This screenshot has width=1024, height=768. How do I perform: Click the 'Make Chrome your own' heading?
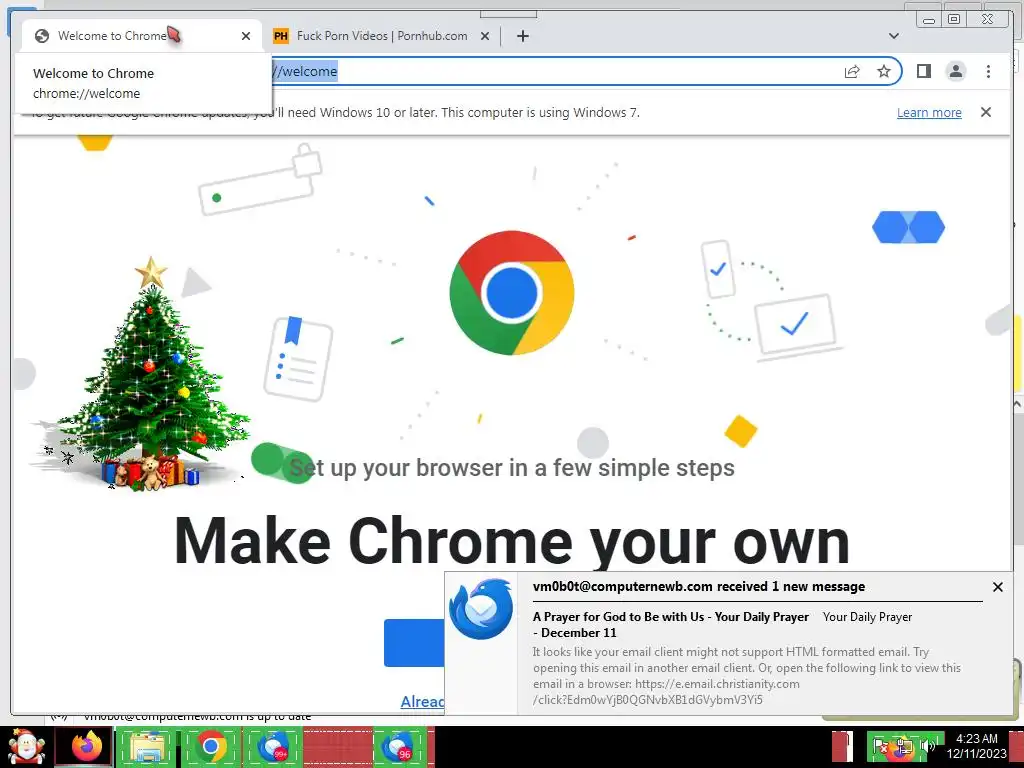coord(512,542)
